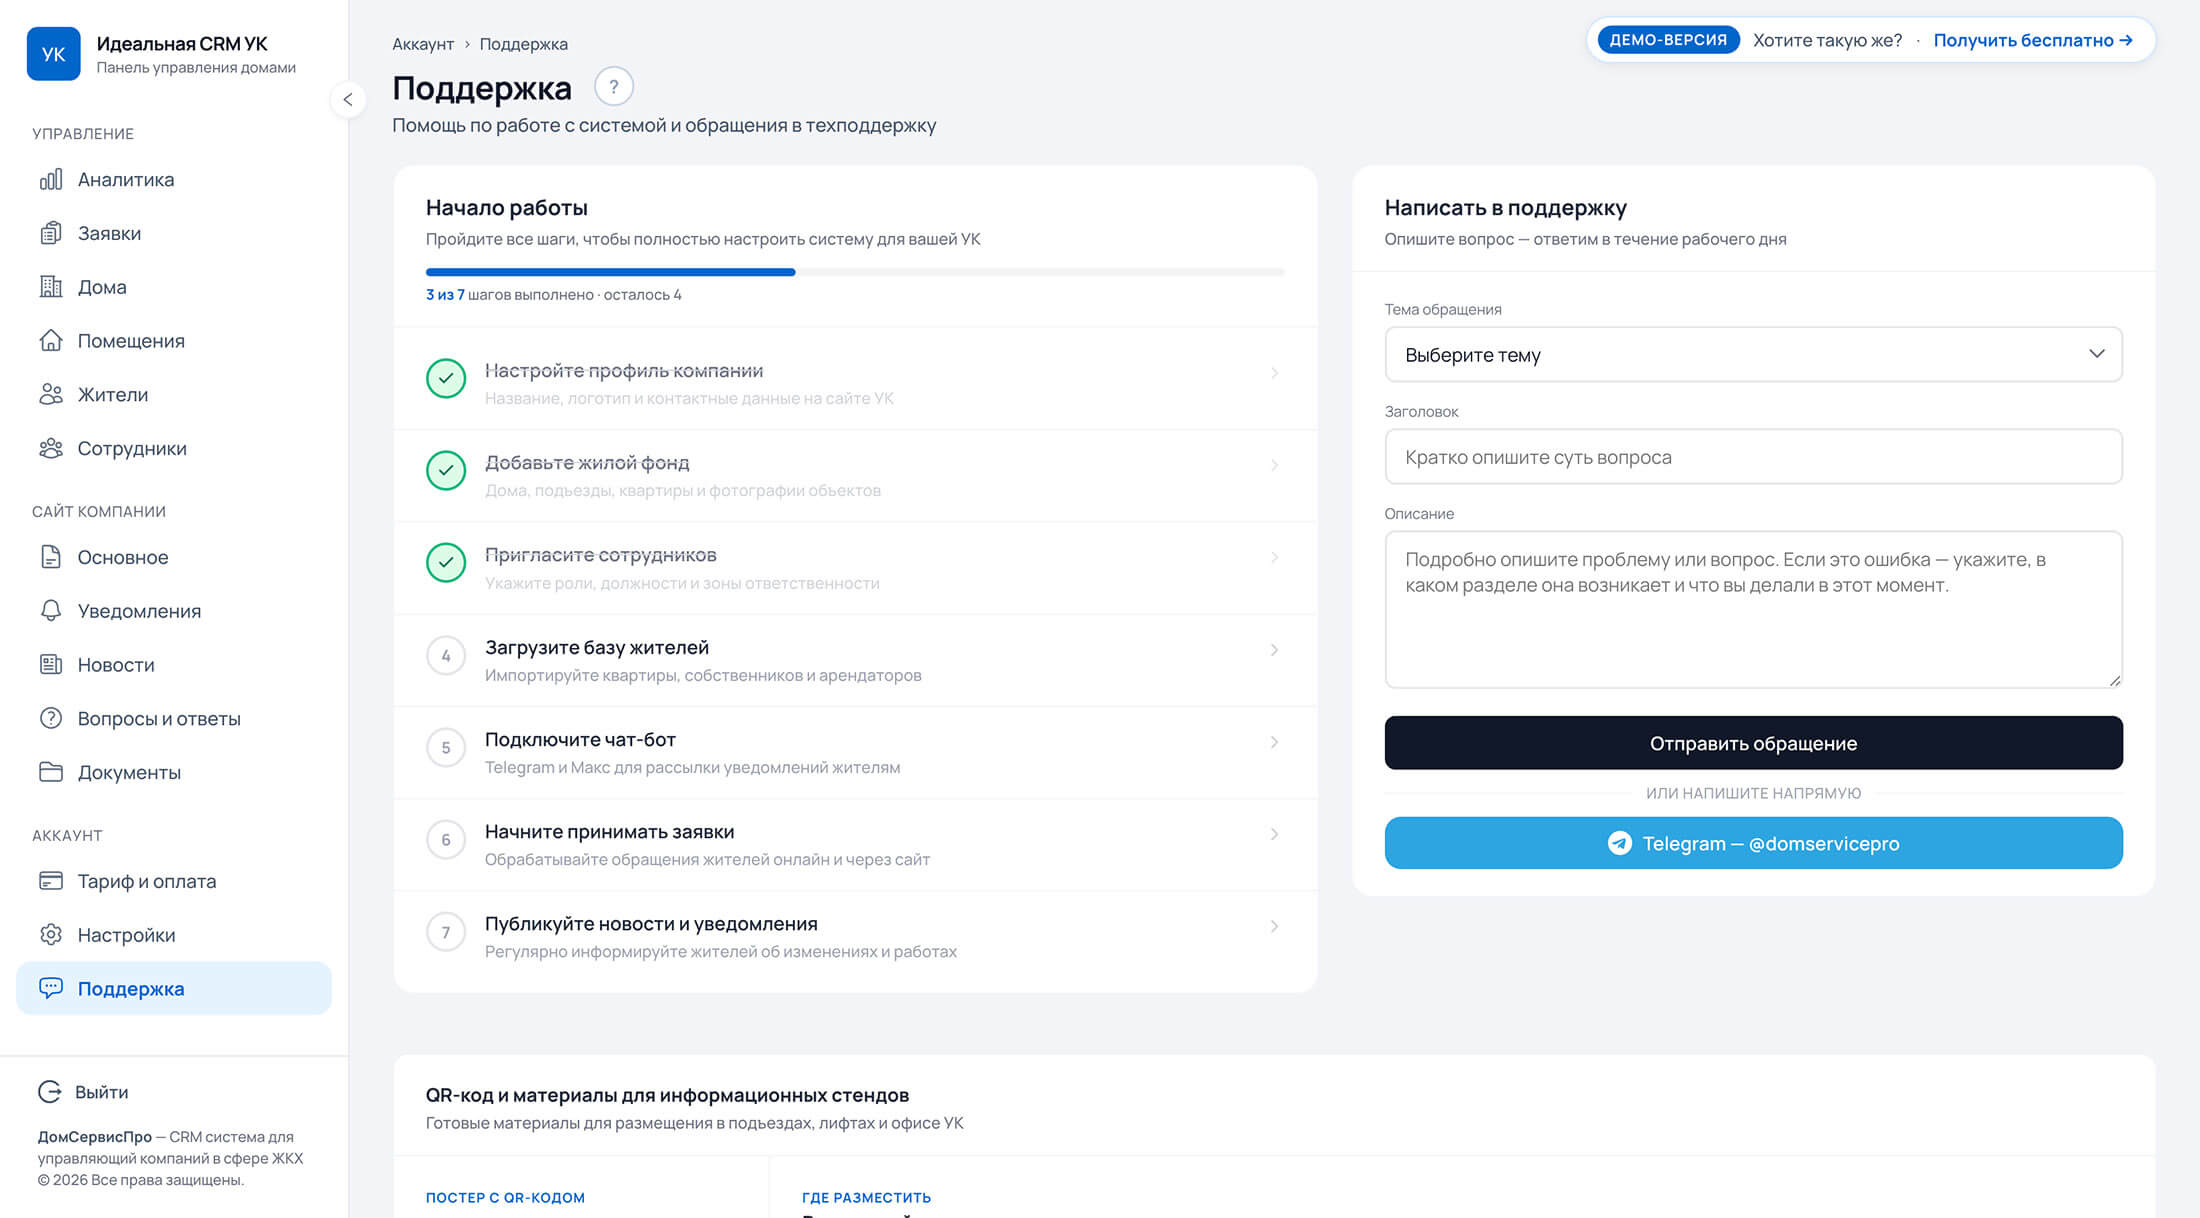Click Поддержка breadcrumb text
This screenshot has width=2200, height=1218.
523,44
